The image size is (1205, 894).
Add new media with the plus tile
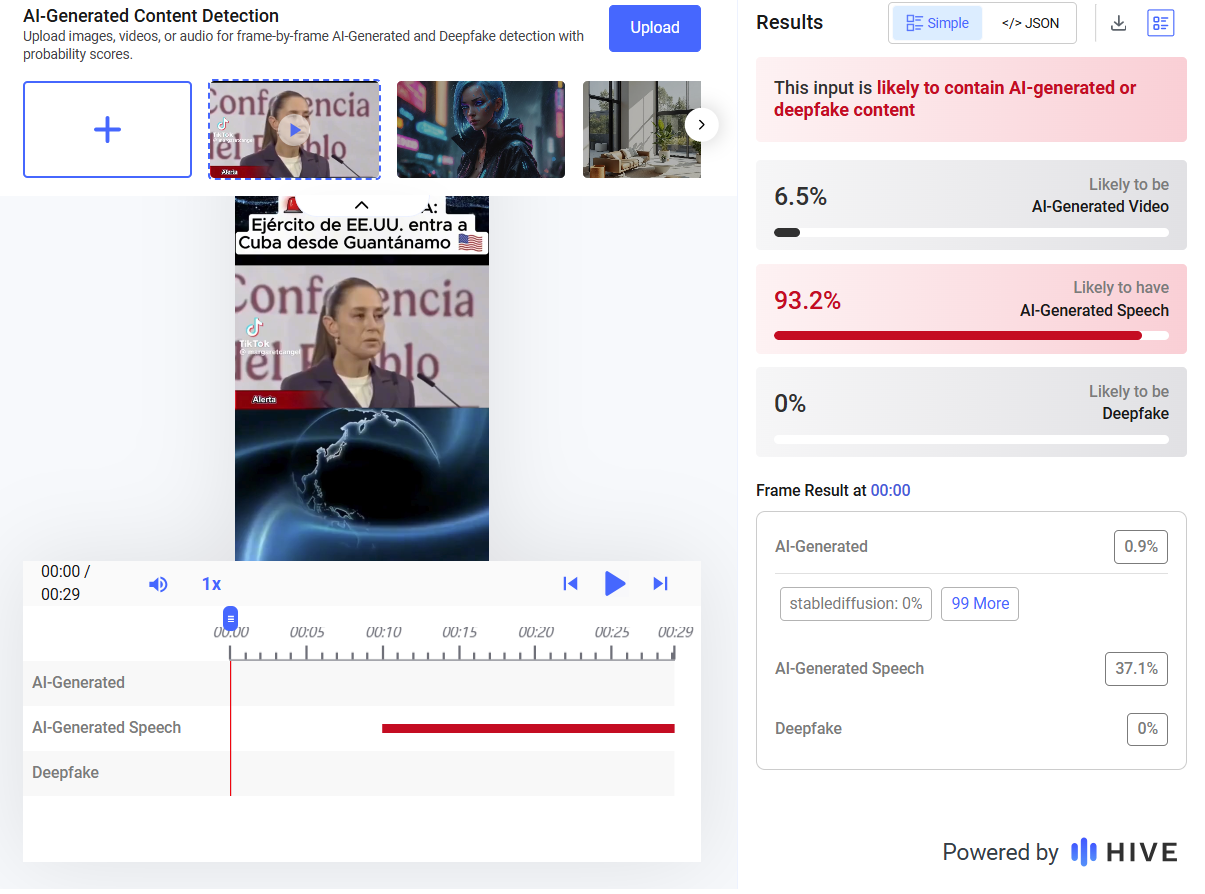[x=107, y=129]
